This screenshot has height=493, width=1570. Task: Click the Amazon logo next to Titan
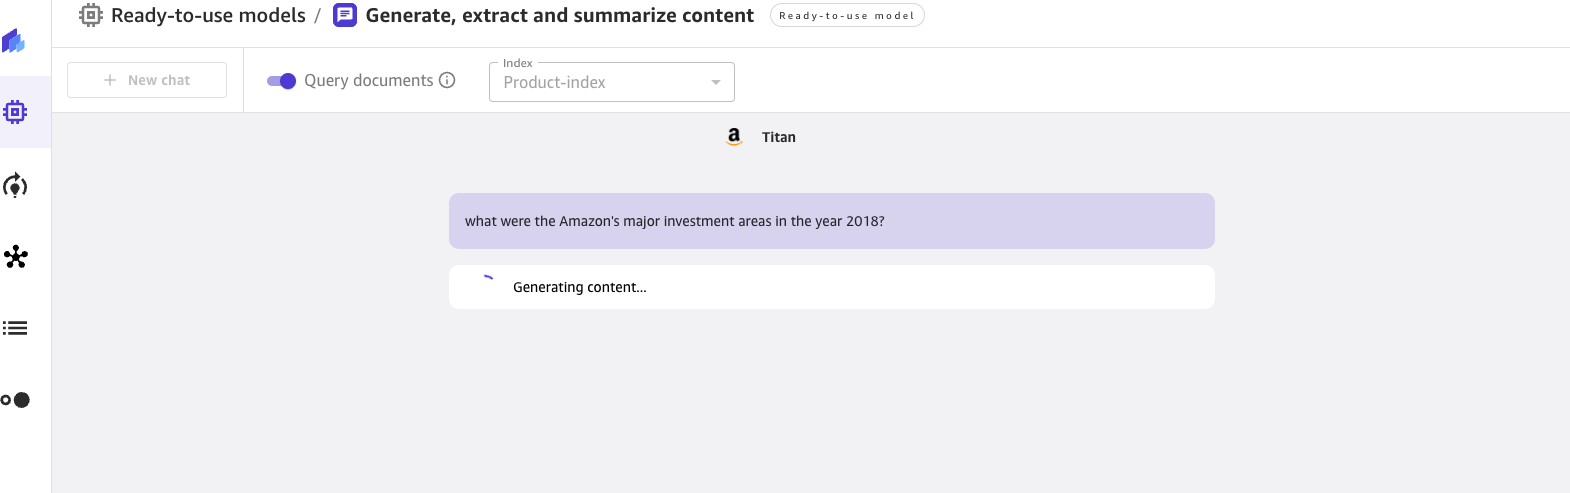[x=734, y=137]
